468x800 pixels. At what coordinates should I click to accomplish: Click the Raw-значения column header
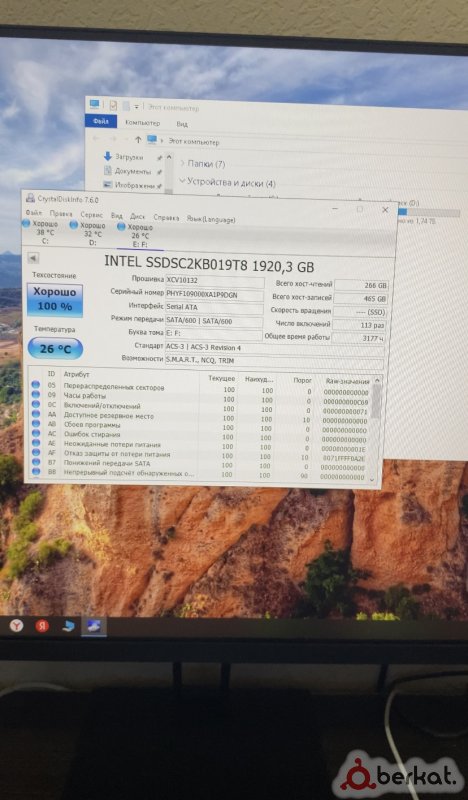(x=348, y=381)
